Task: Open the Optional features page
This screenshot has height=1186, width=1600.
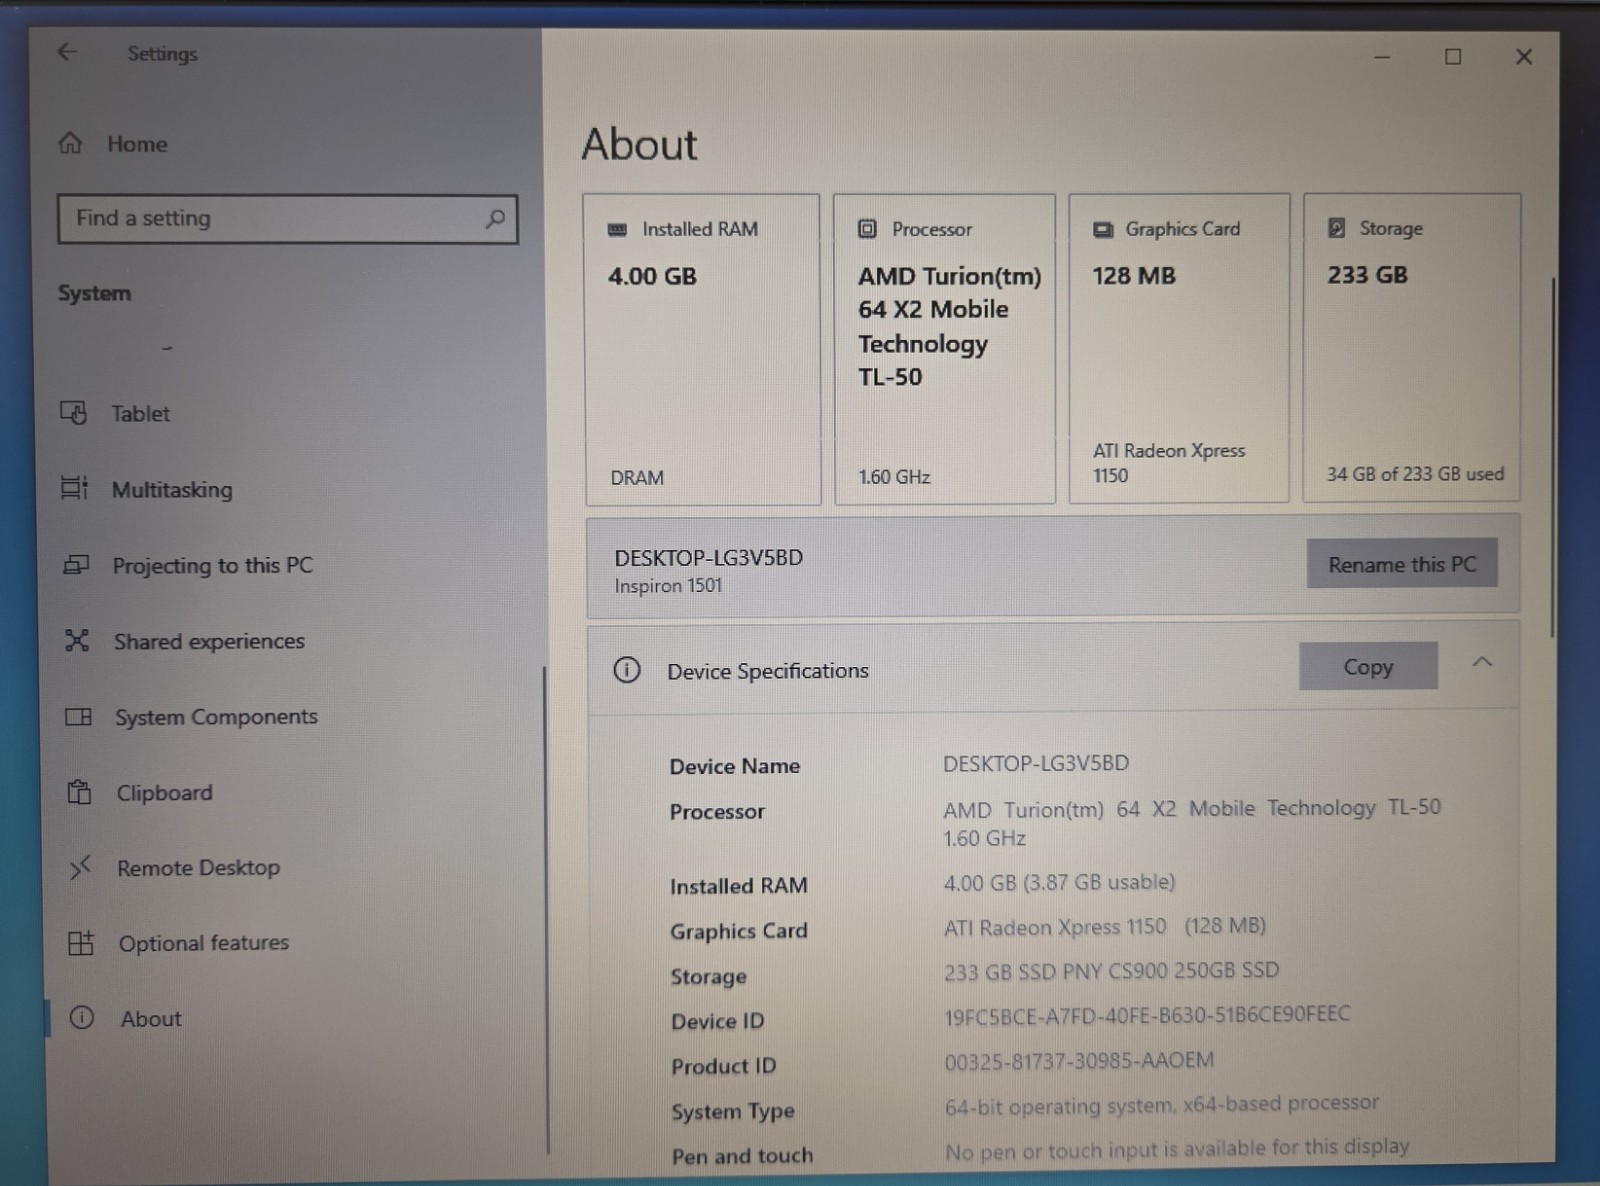Action: tap(204, 942)
